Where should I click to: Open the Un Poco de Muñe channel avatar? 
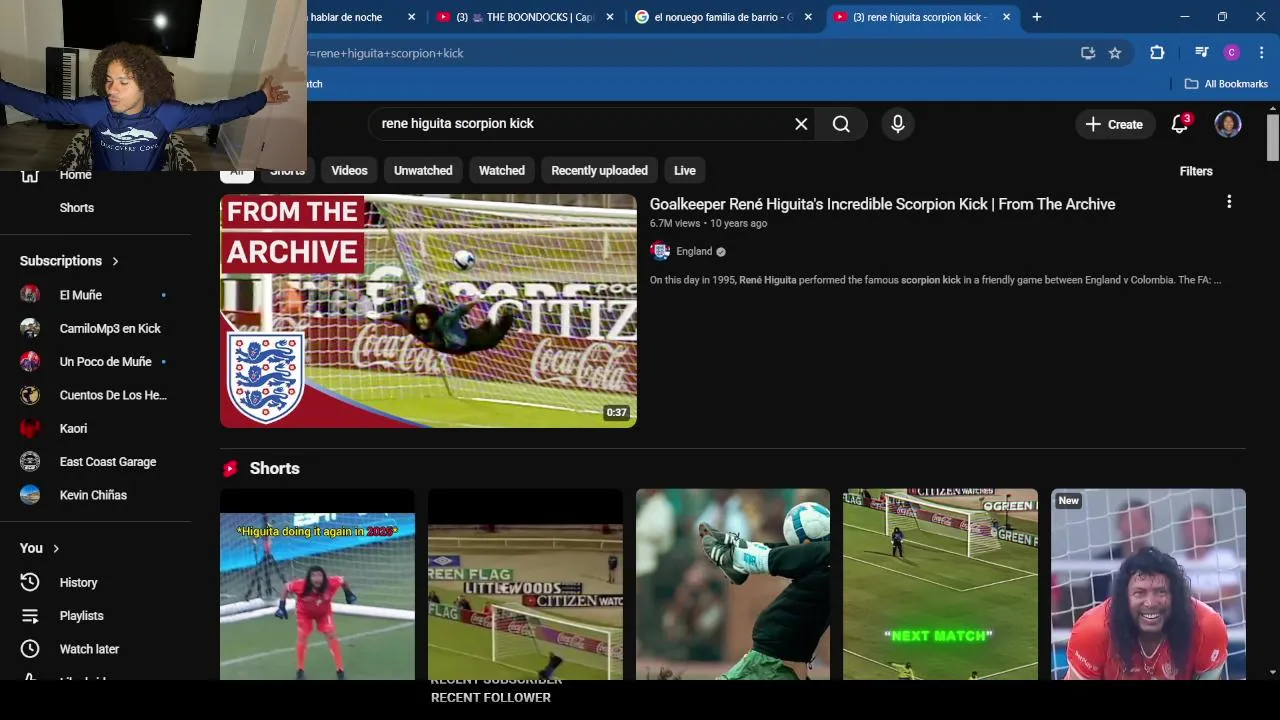tap(30, 362)
